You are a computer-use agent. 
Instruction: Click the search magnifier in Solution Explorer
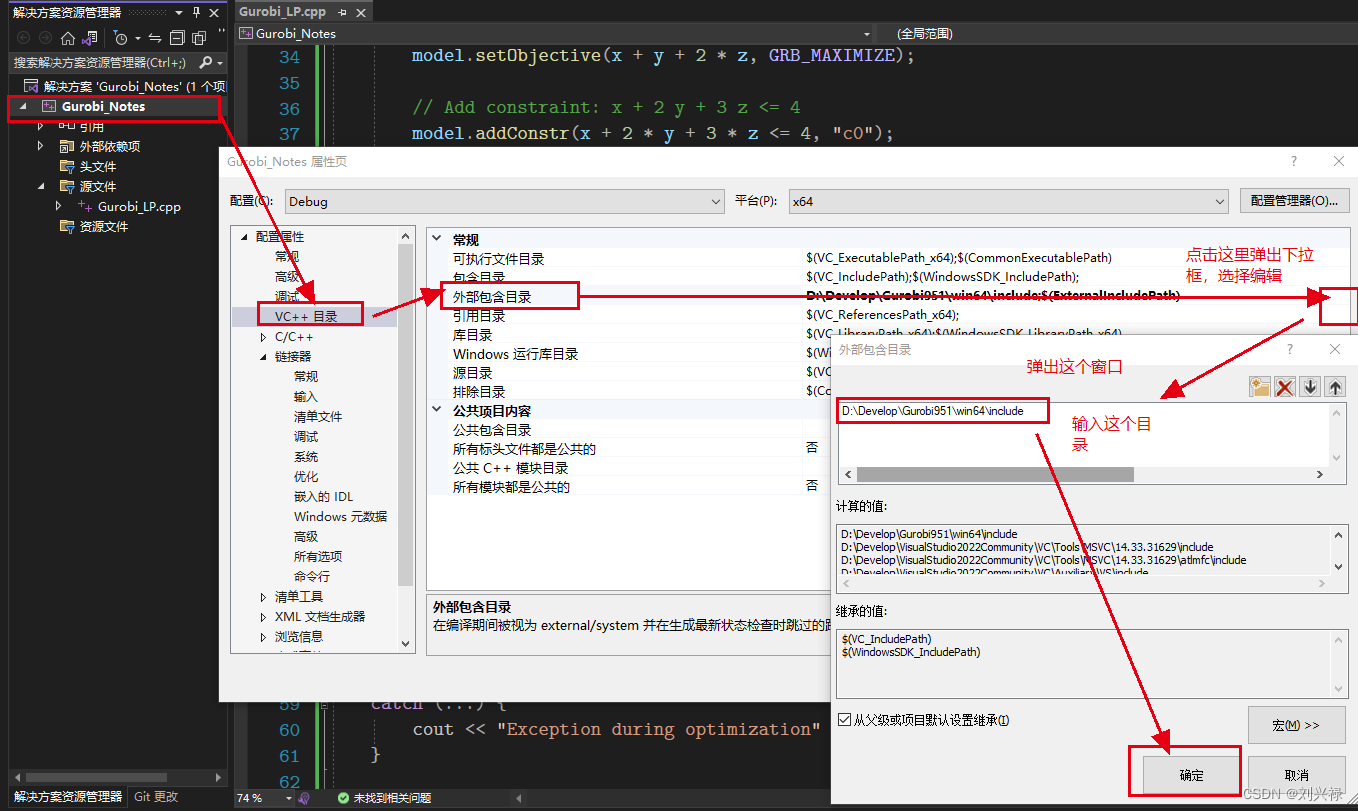(x=206, y=62)
